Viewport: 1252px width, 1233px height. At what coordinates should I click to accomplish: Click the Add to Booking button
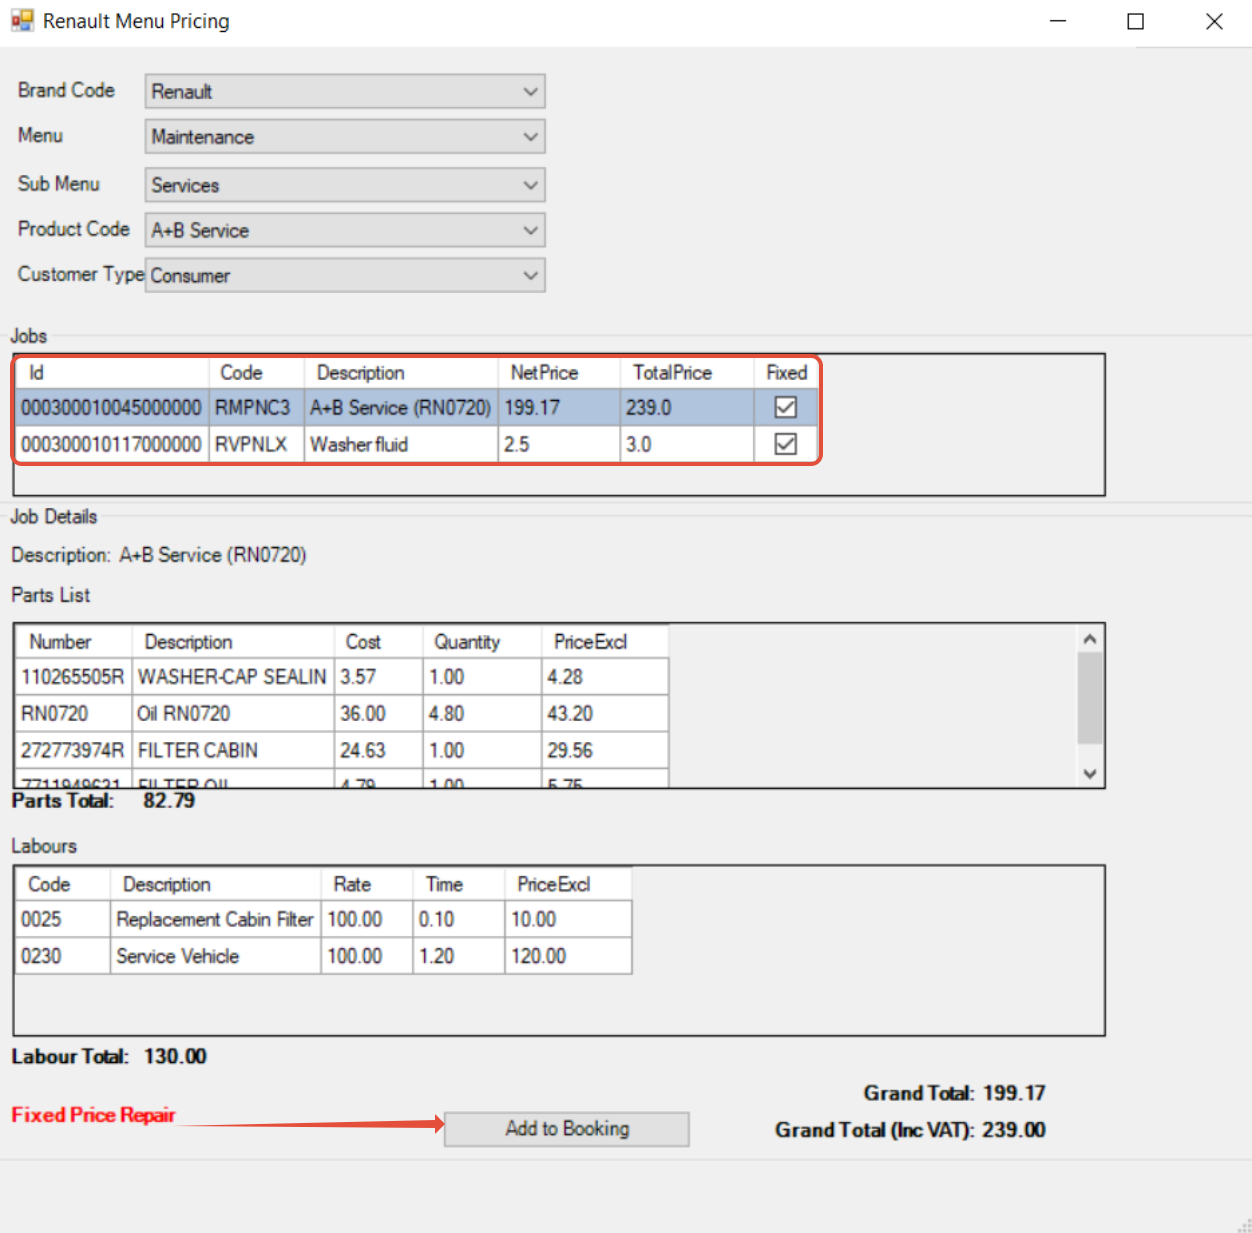567,1129
